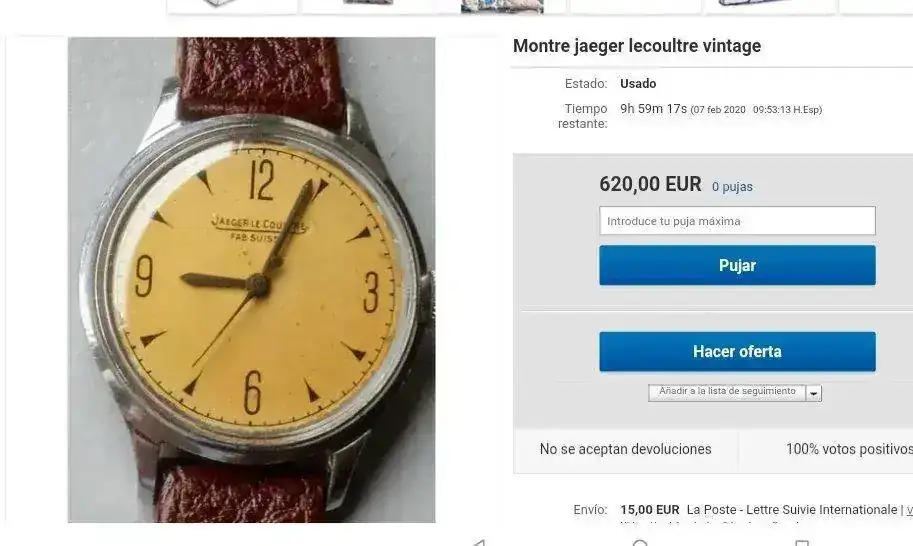Viewport: 913px width, 546px height.
Task: Click the Hacer oferta button
Action: coord(737,352)
